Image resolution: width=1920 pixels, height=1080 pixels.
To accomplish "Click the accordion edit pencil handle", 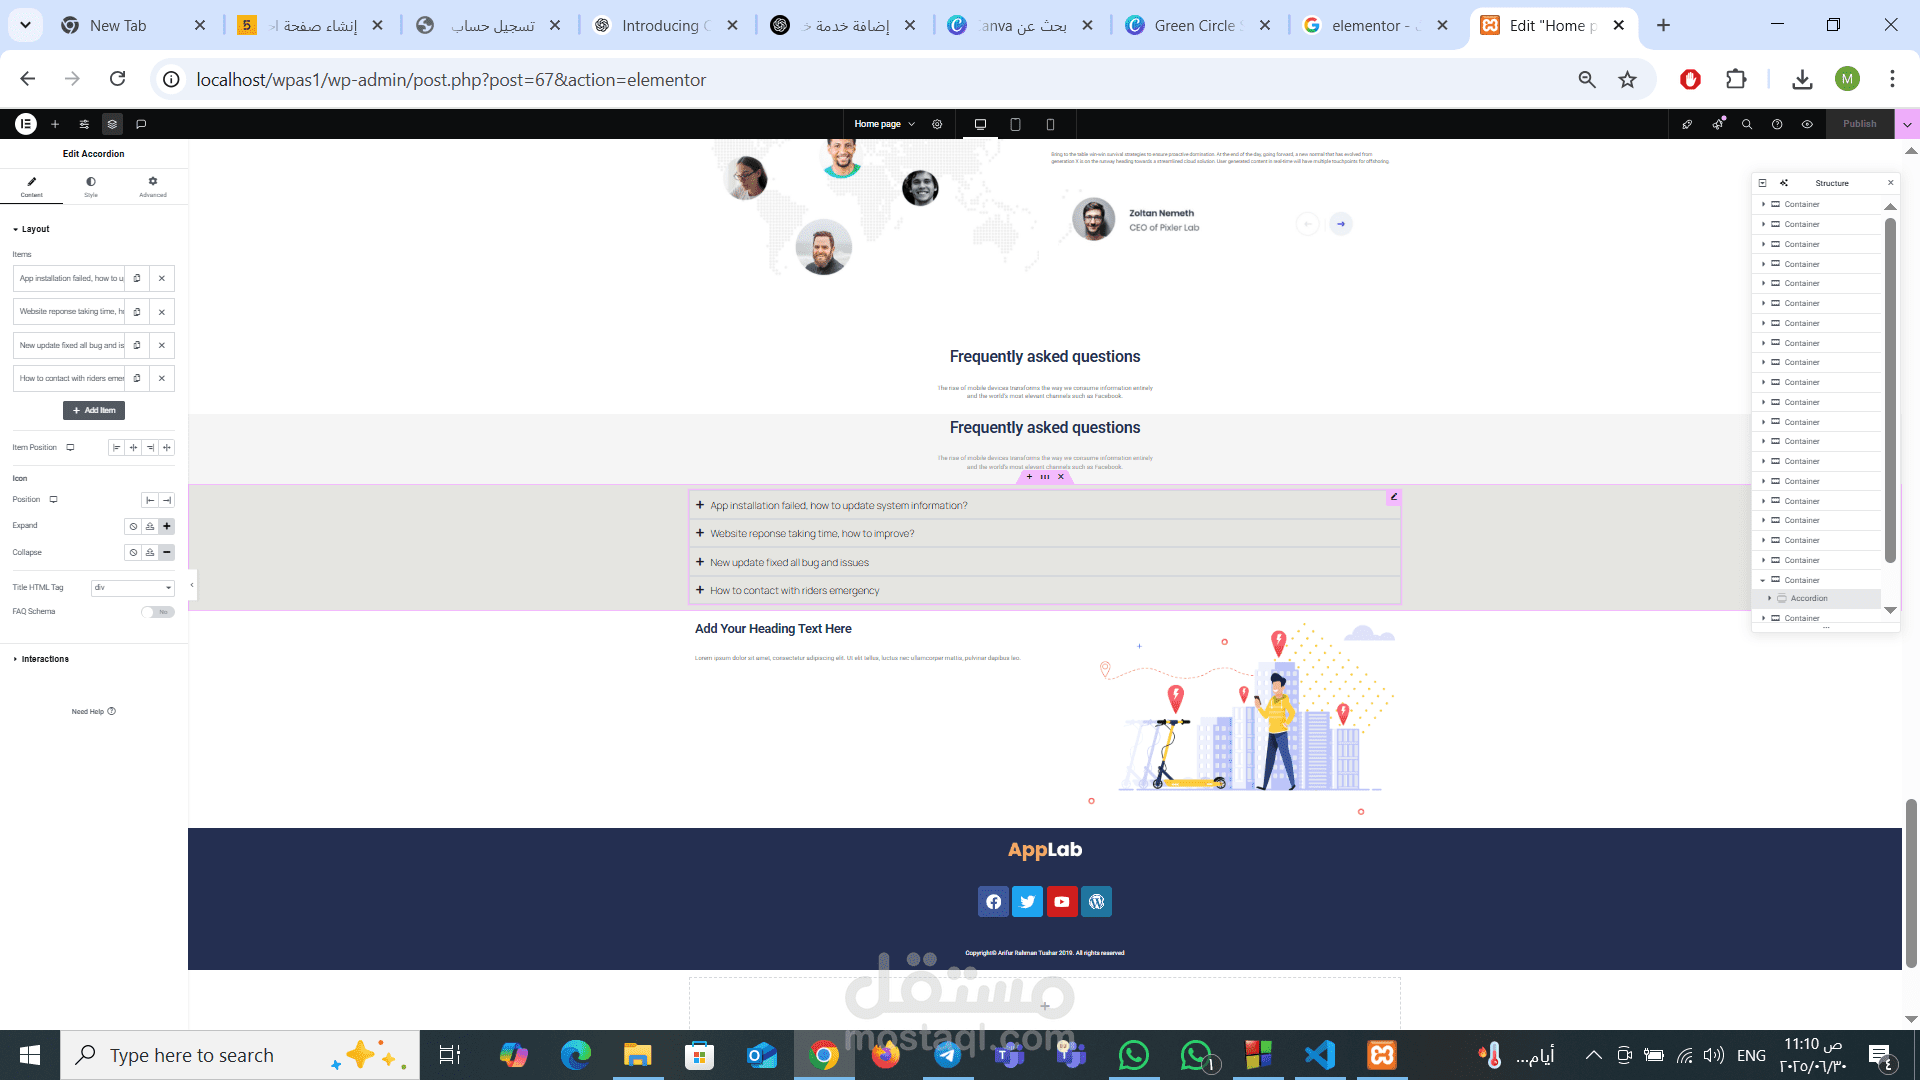I will (x=1393, y=497).
